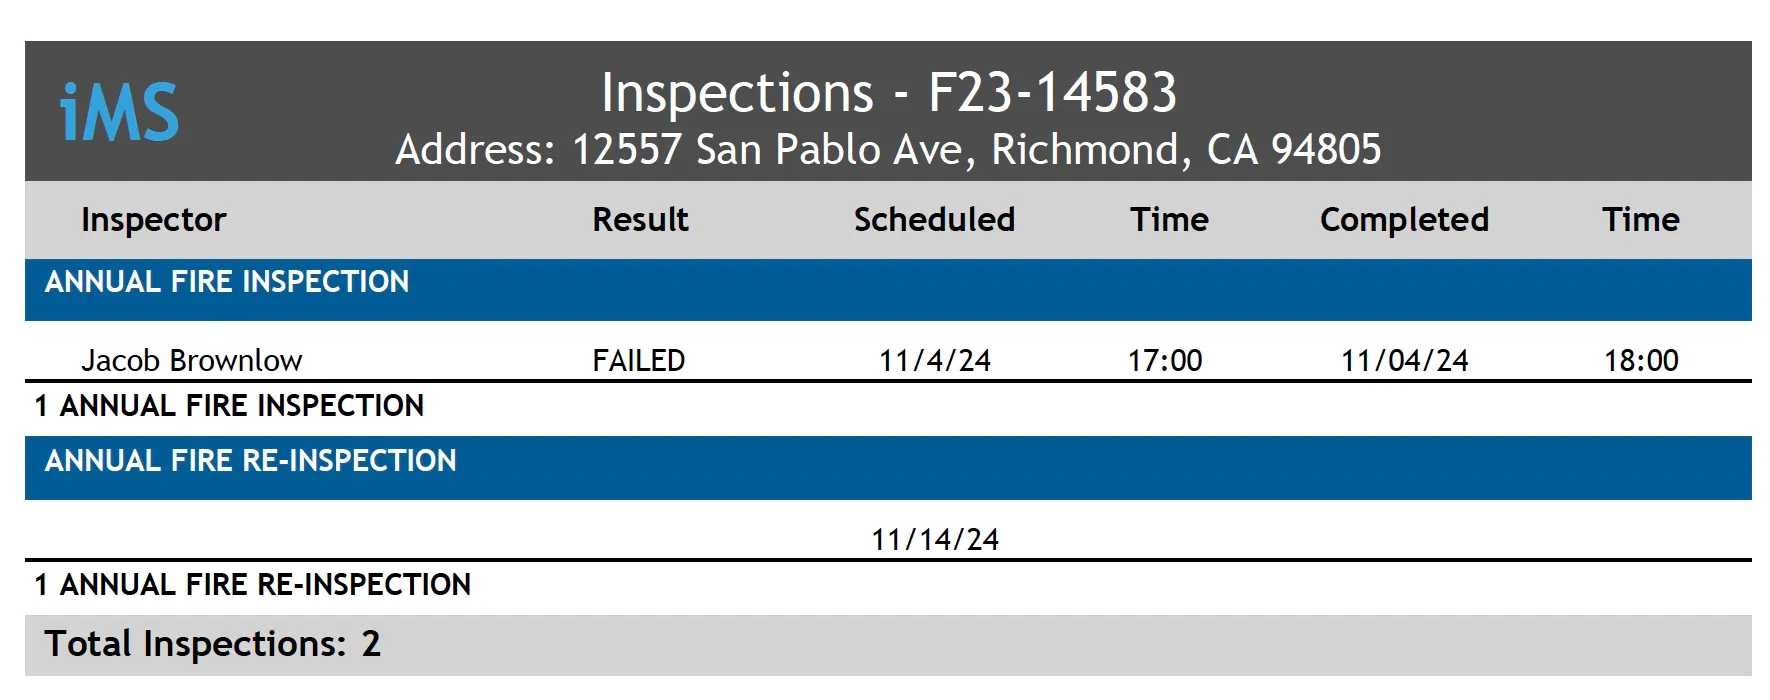Screen dimensions: 1770x700
Task: Select the Inspections F23-14583 title
Action: click(888, 93)
